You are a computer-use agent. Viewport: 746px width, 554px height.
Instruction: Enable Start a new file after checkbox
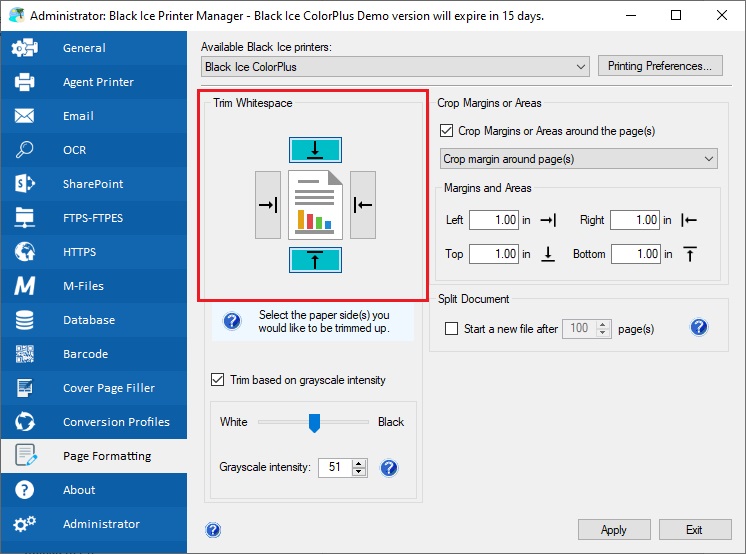point(451,328)
